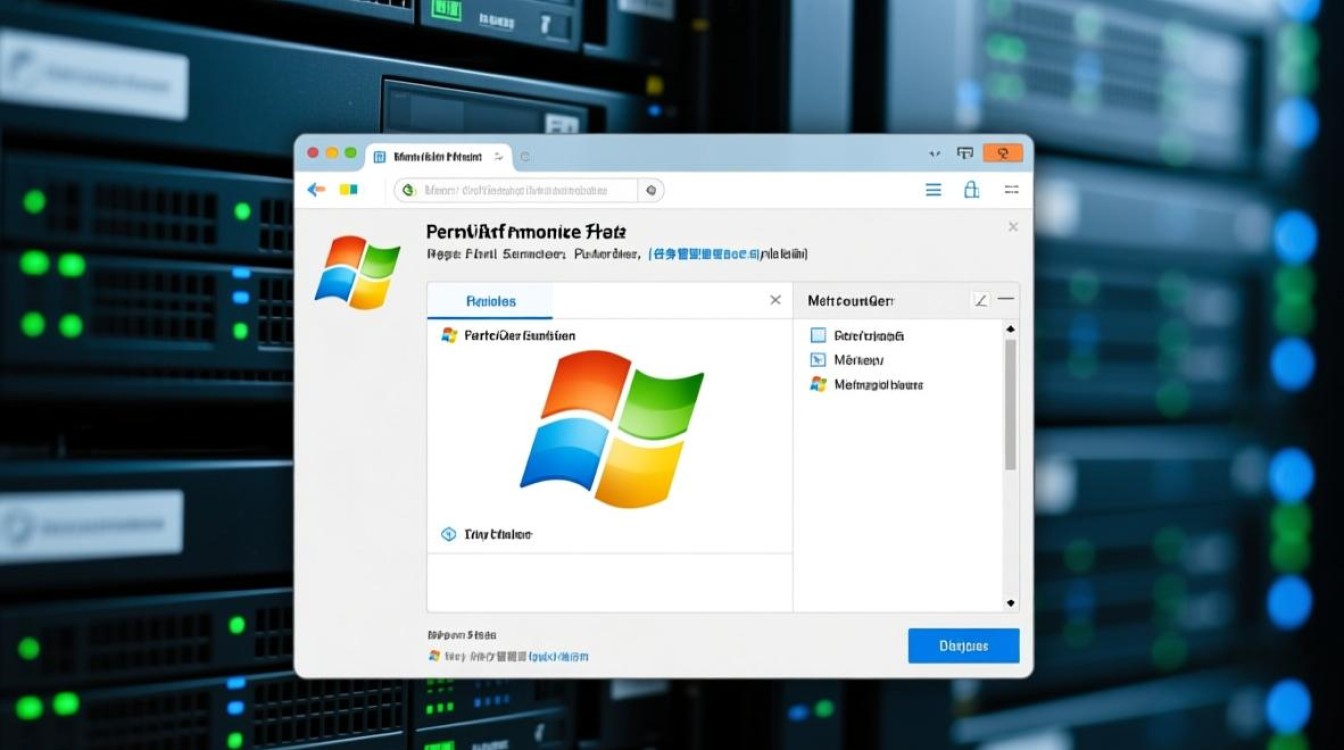Click the orange button in title bar

(x=1002, y=153)
